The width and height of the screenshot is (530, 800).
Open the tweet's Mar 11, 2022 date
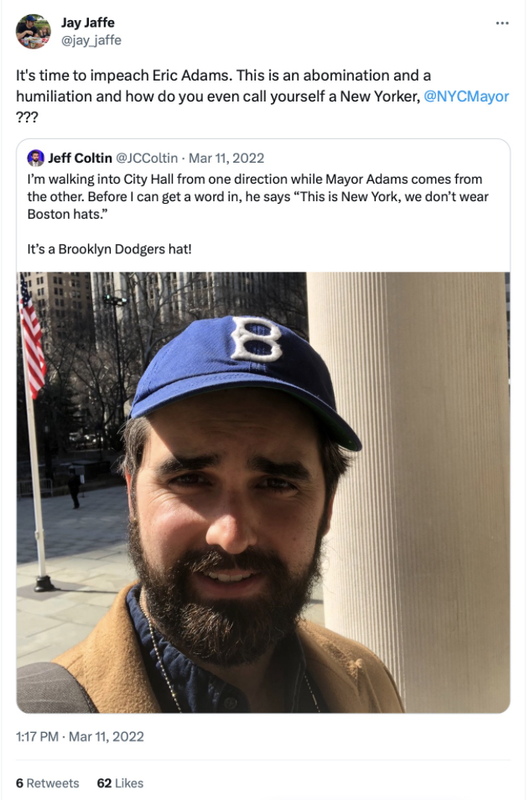106,737
